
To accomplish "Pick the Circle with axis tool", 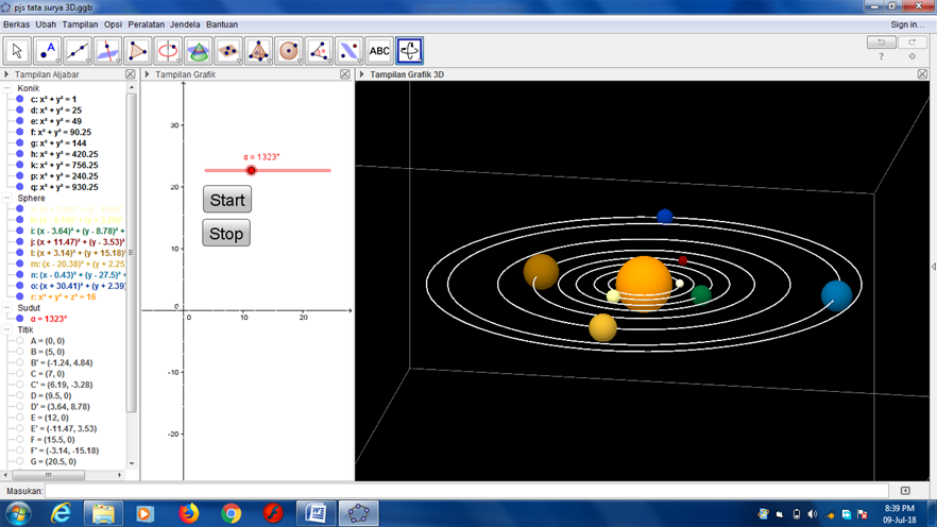I will click(168, 50).
